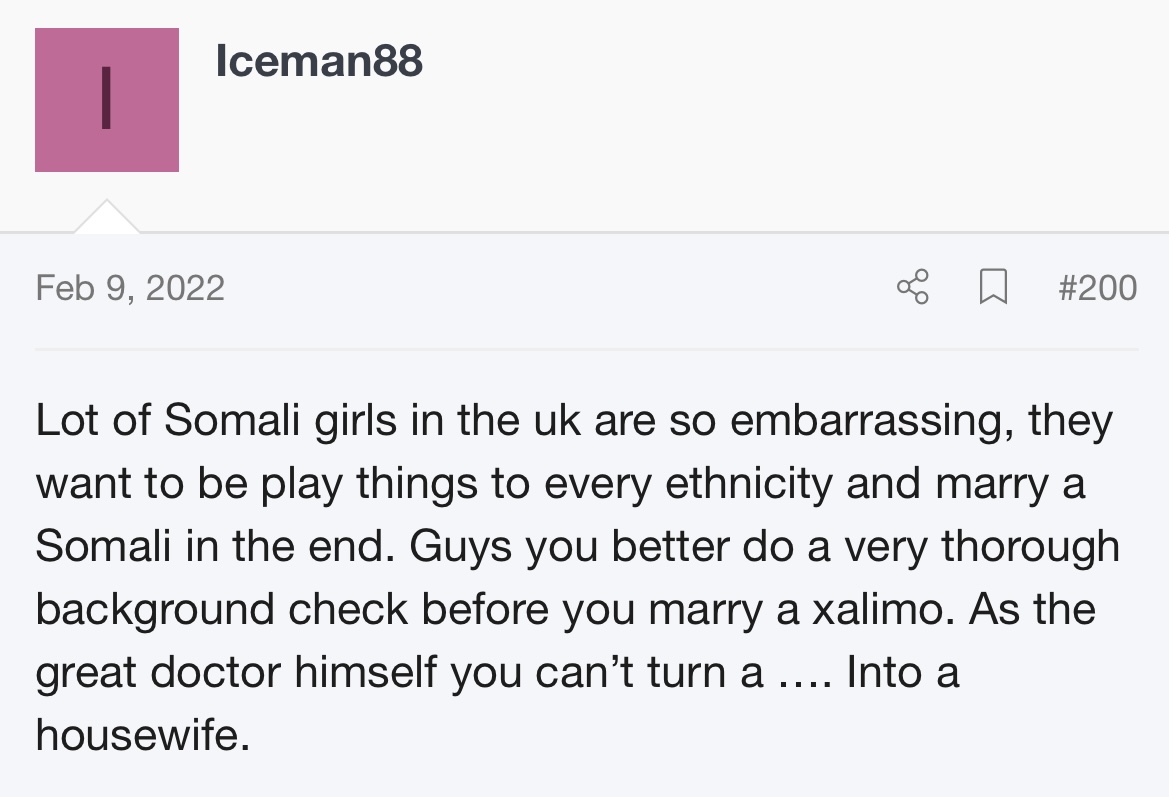The width and height of the screenshot is (1169, 797).
Task: Open Iceman88's pink avatar
Action: tap(107, 100)
